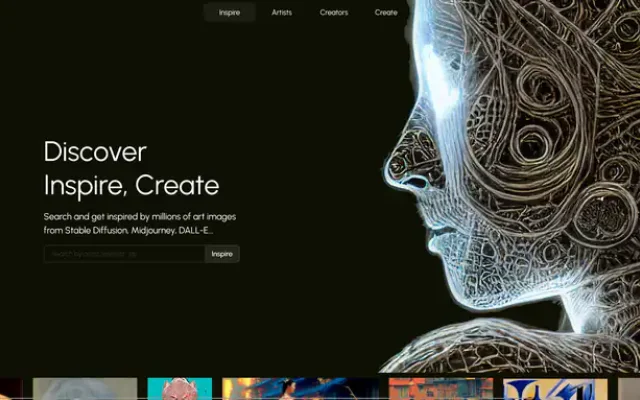
Task: Open the wide blue and orange thumbnail
Action: 300,389
